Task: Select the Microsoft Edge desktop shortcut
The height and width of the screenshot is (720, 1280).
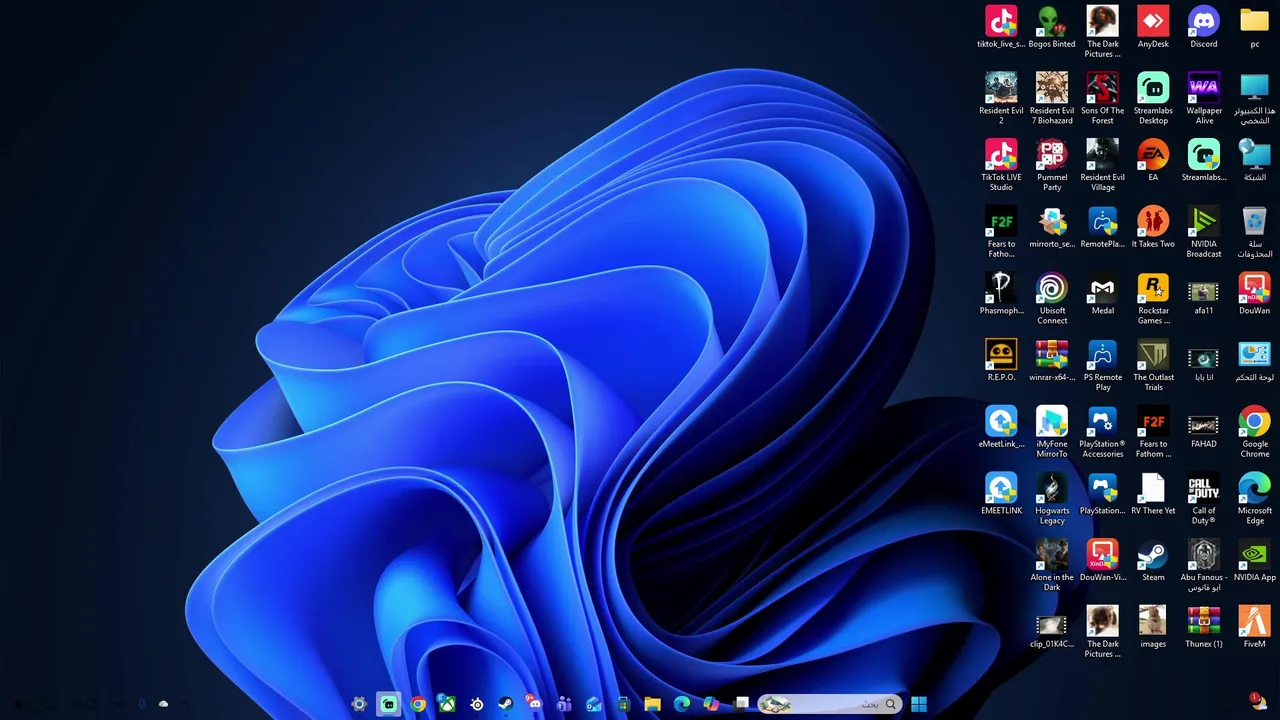Action: click(x=1255, y=499)
